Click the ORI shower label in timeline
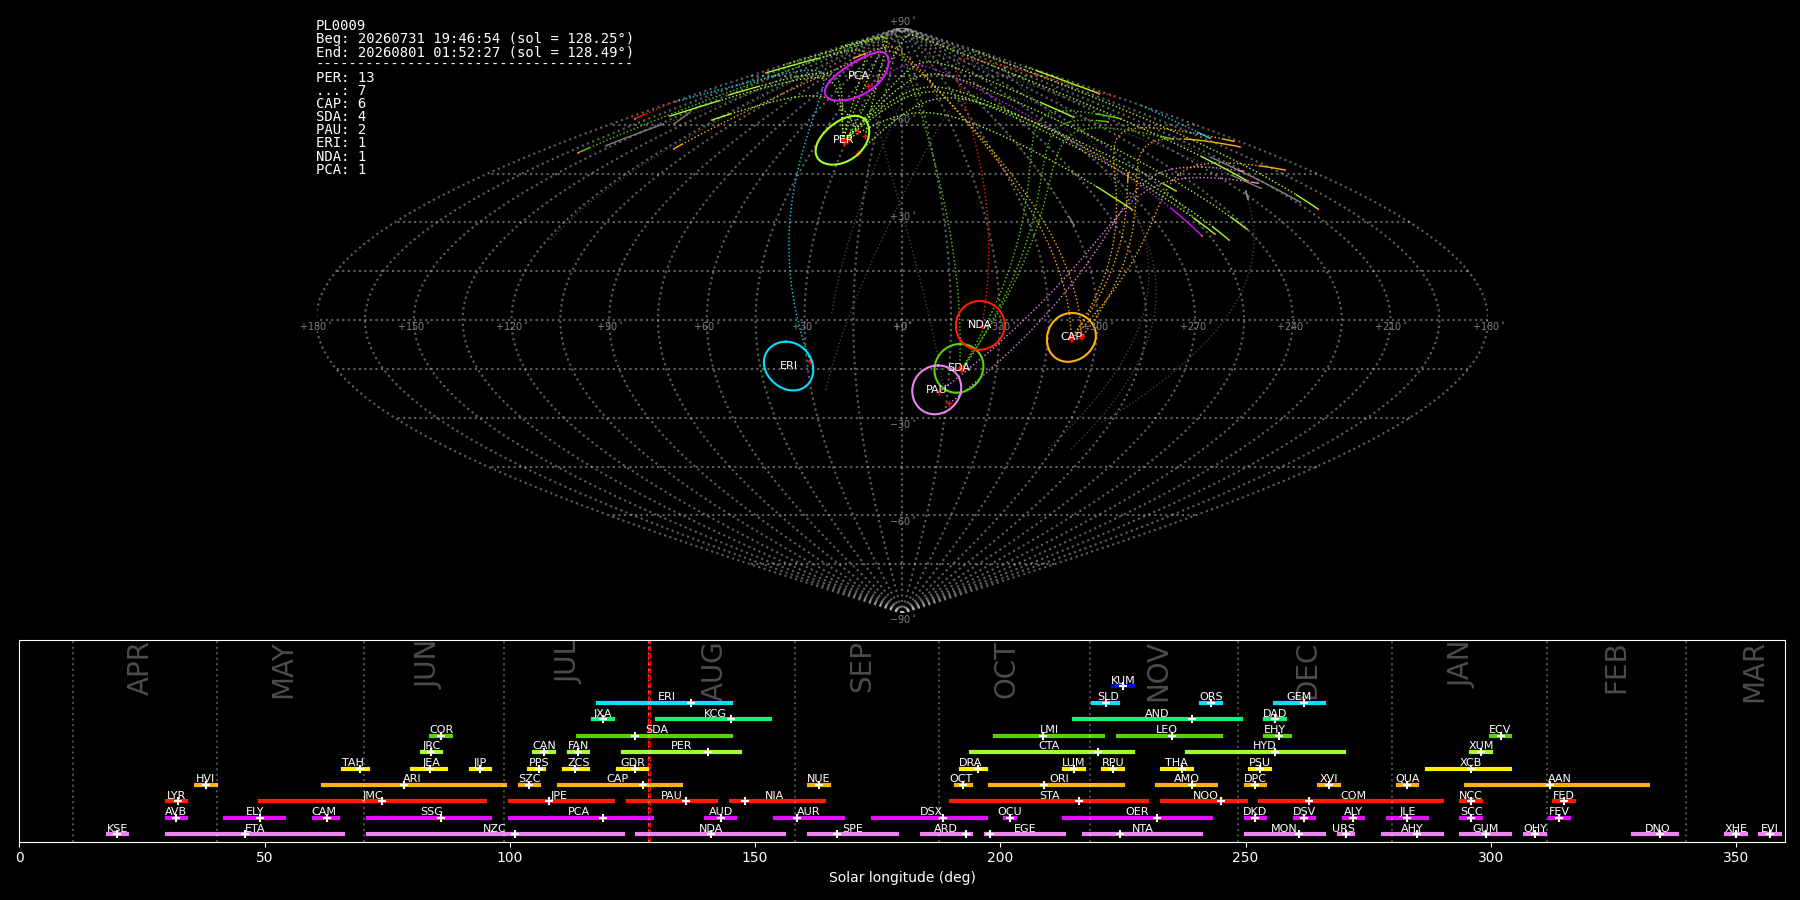The image size is (1800, 900). tap(1059, 779)
